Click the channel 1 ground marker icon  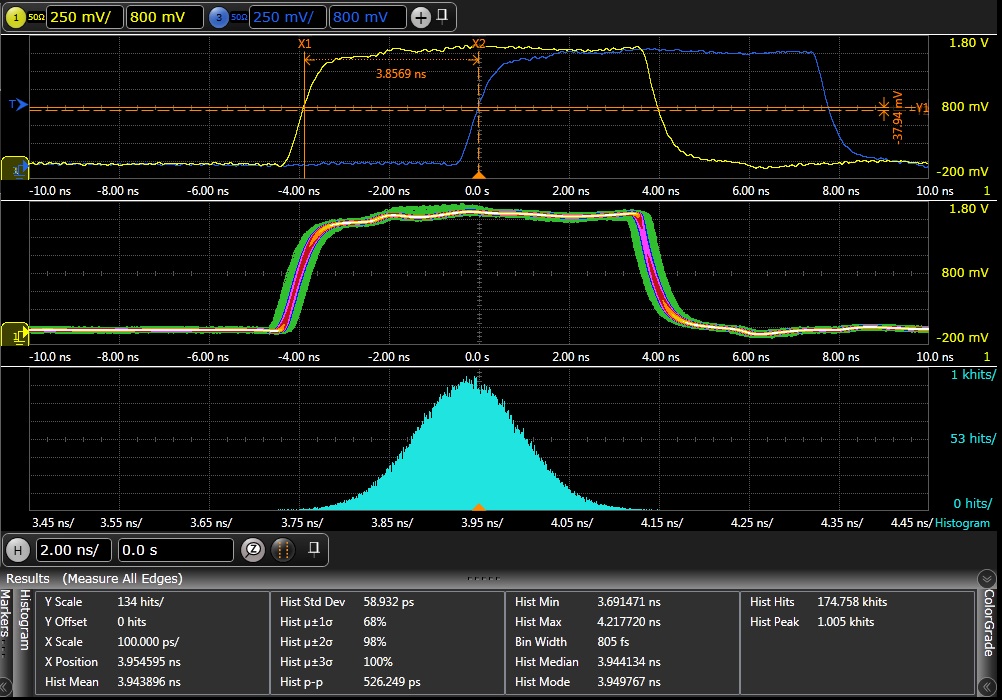click(x=17, y=170)
